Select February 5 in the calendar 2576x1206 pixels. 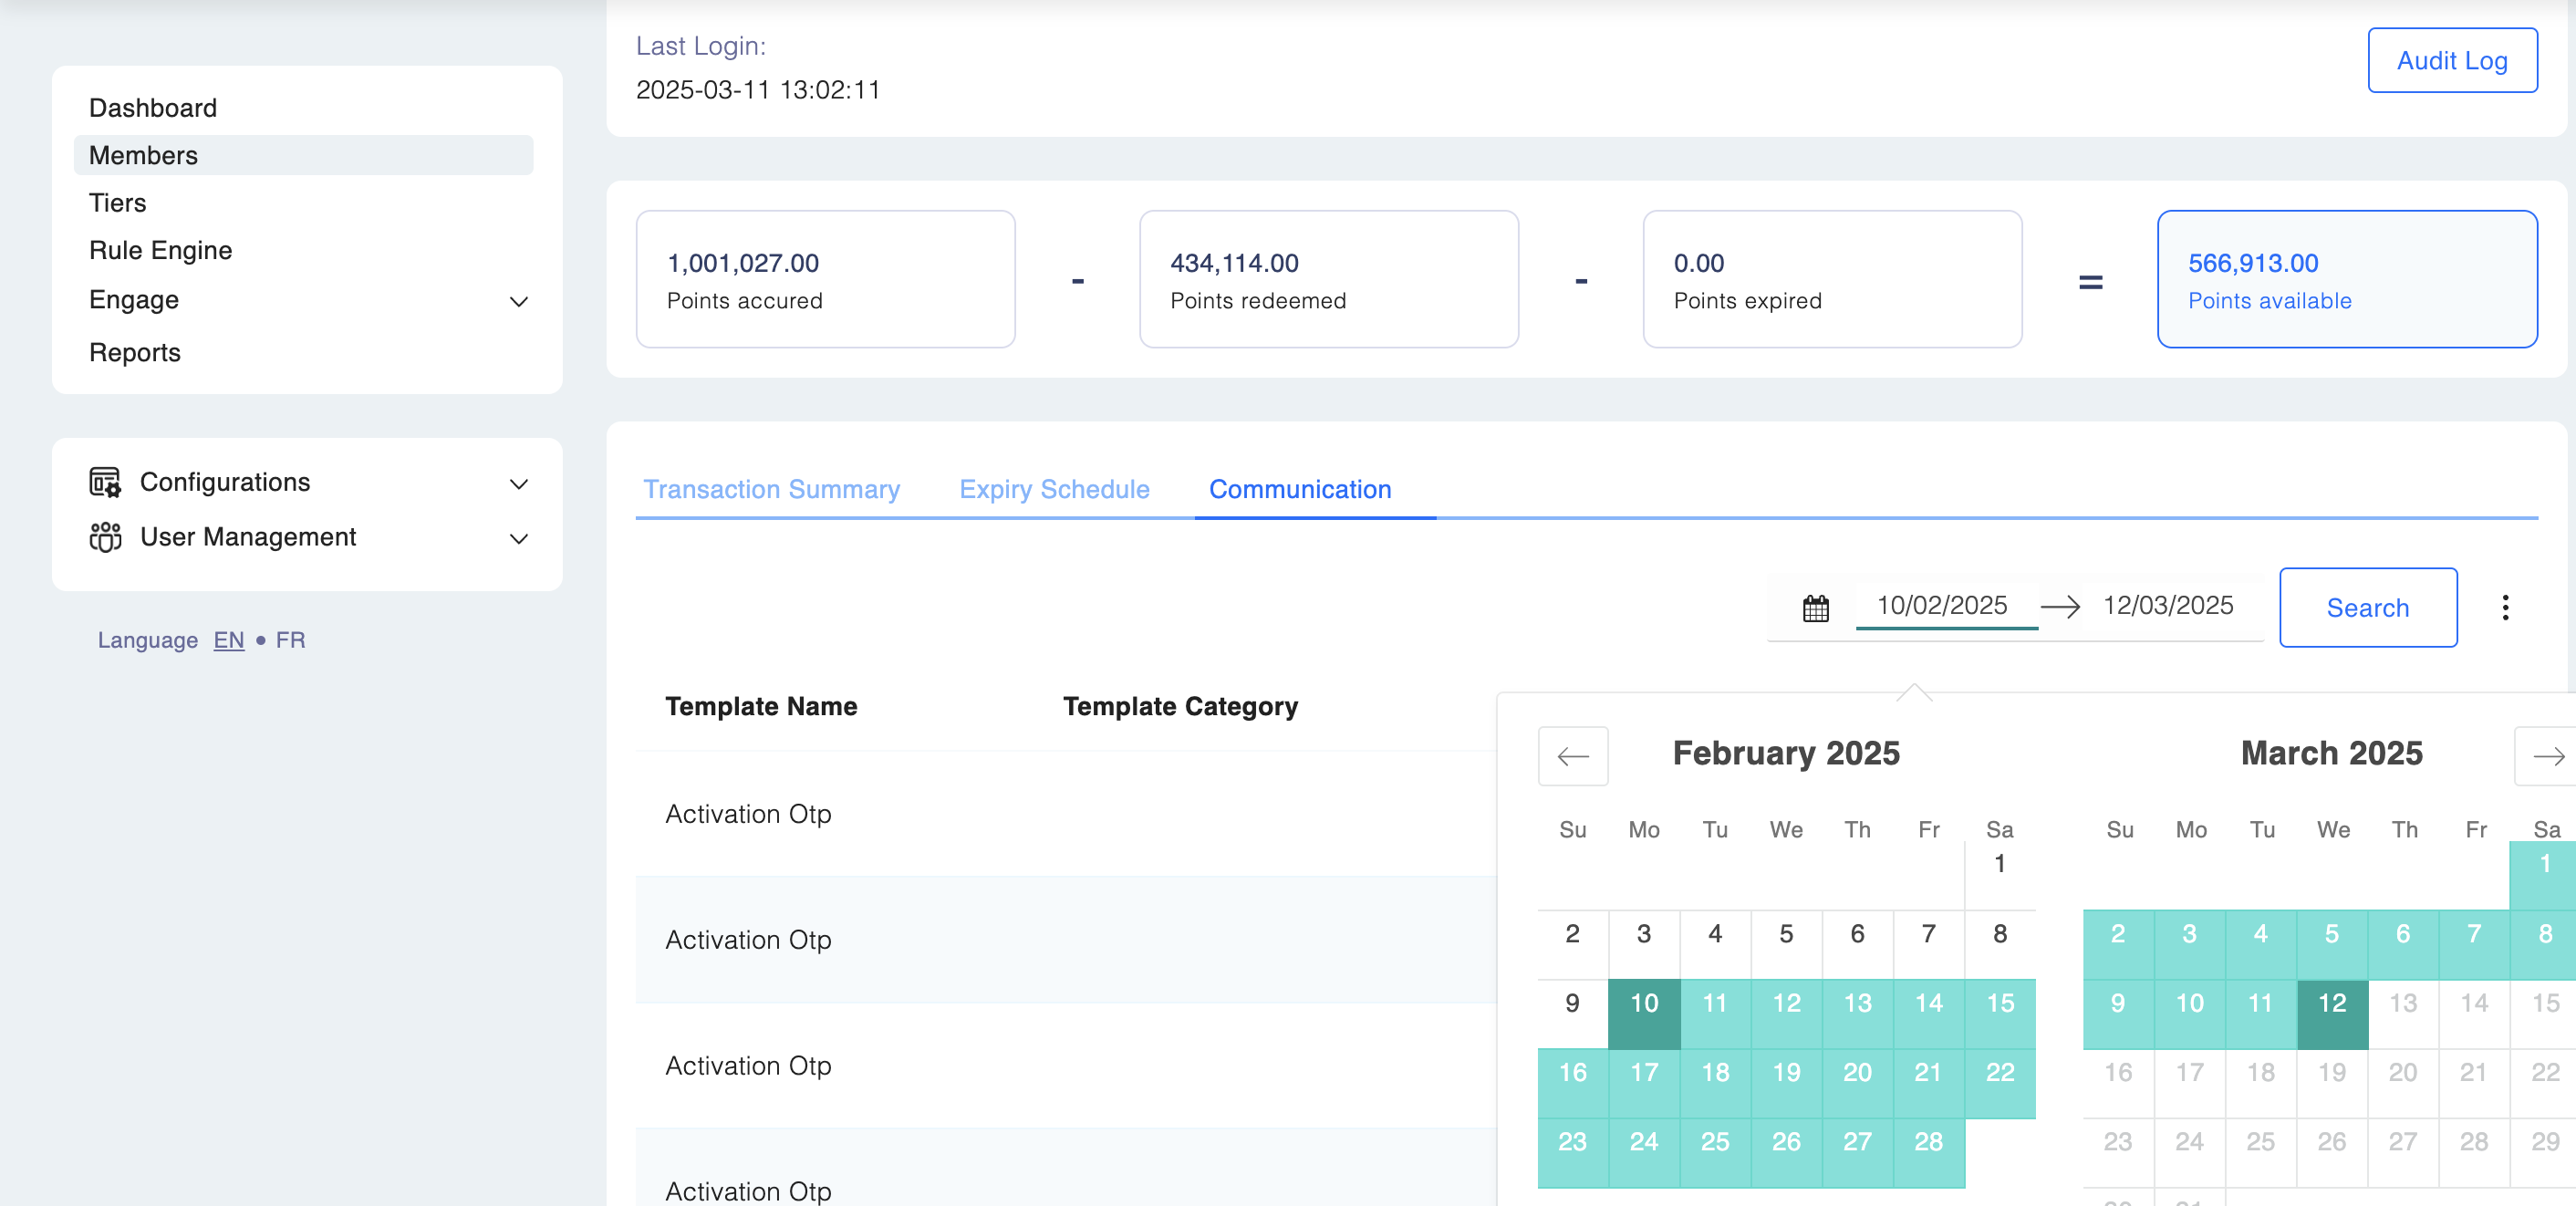(1785, 934)
